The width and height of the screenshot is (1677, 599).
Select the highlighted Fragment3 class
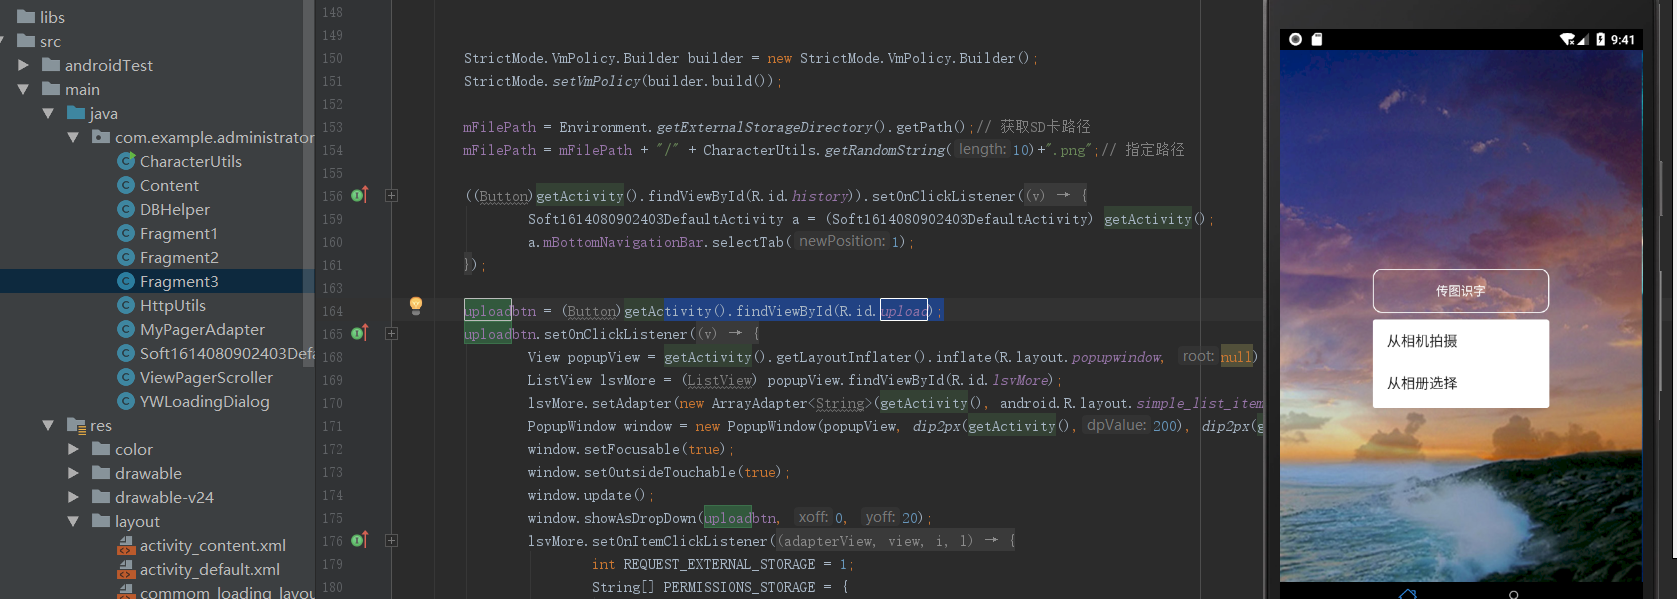(x=179, y=281)
